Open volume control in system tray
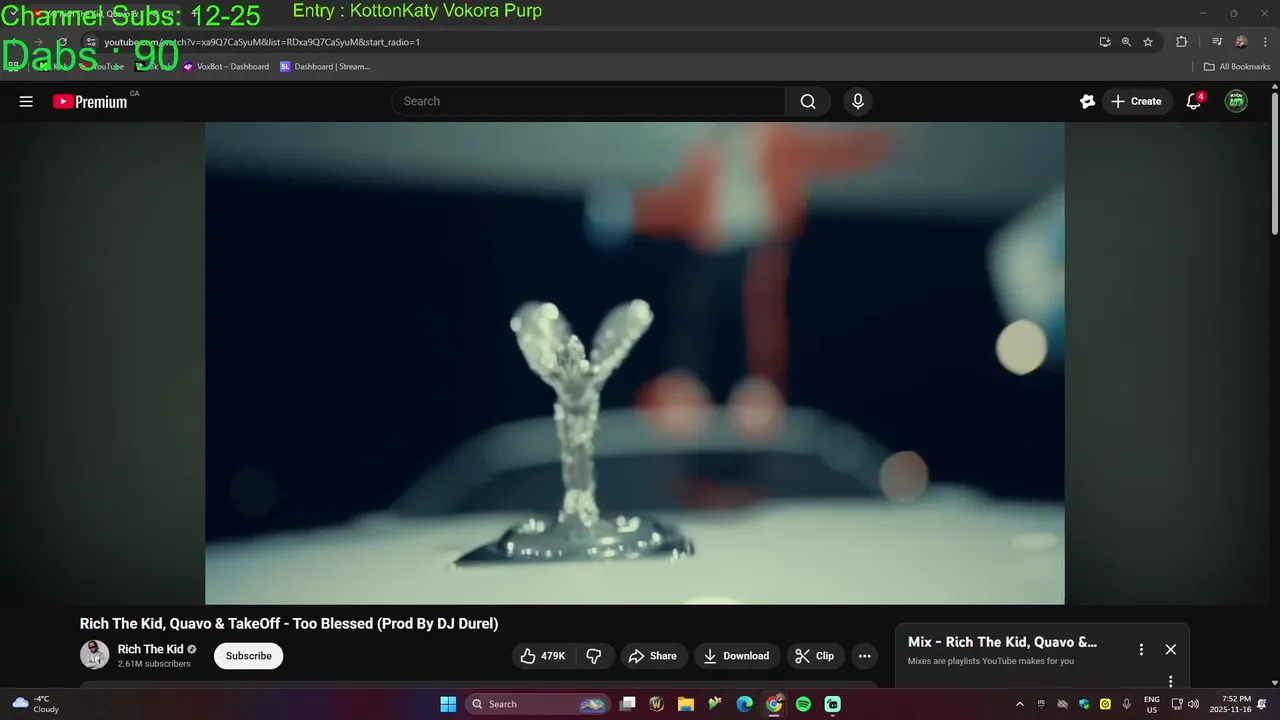The width and height of the screenshot is (1280, 720). 1193,704
